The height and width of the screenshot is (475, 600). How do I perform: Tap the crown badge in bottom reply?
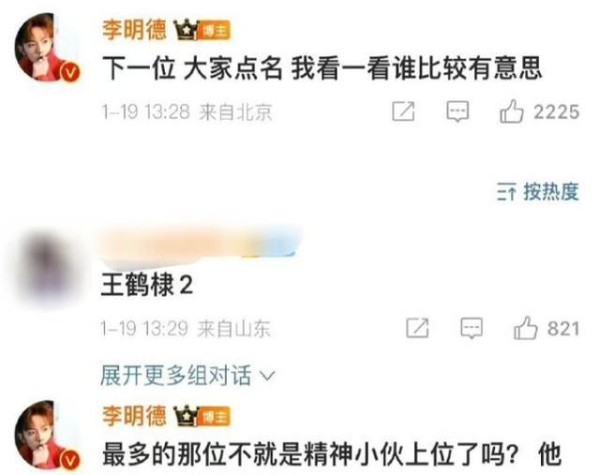pos(185,416)
